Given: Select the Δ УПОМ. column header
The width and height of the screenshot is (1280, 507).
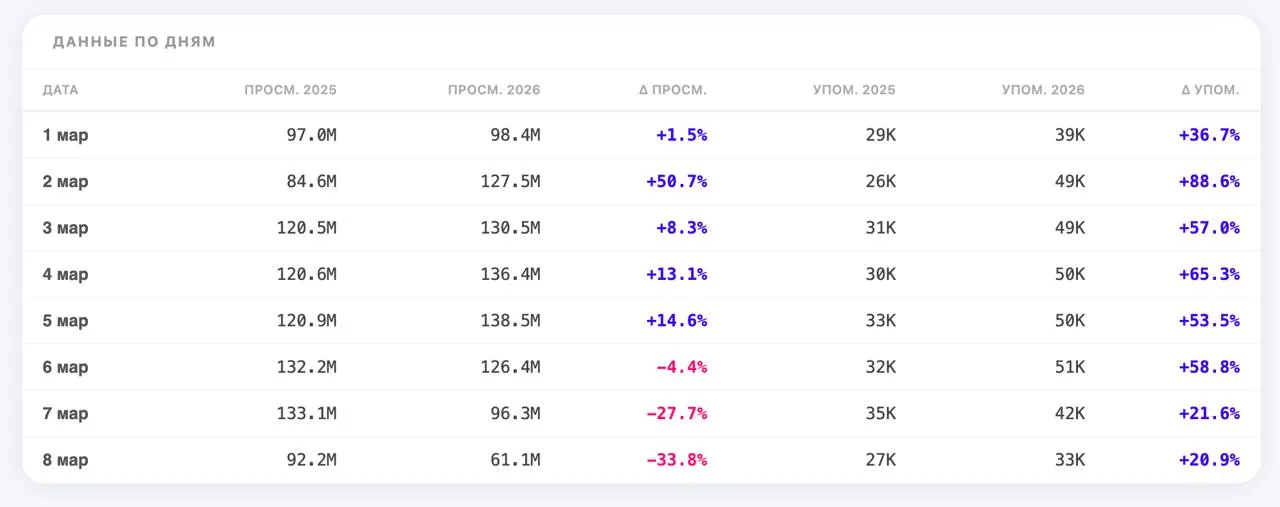Looking at the screenshot, I should [1210, 90].
